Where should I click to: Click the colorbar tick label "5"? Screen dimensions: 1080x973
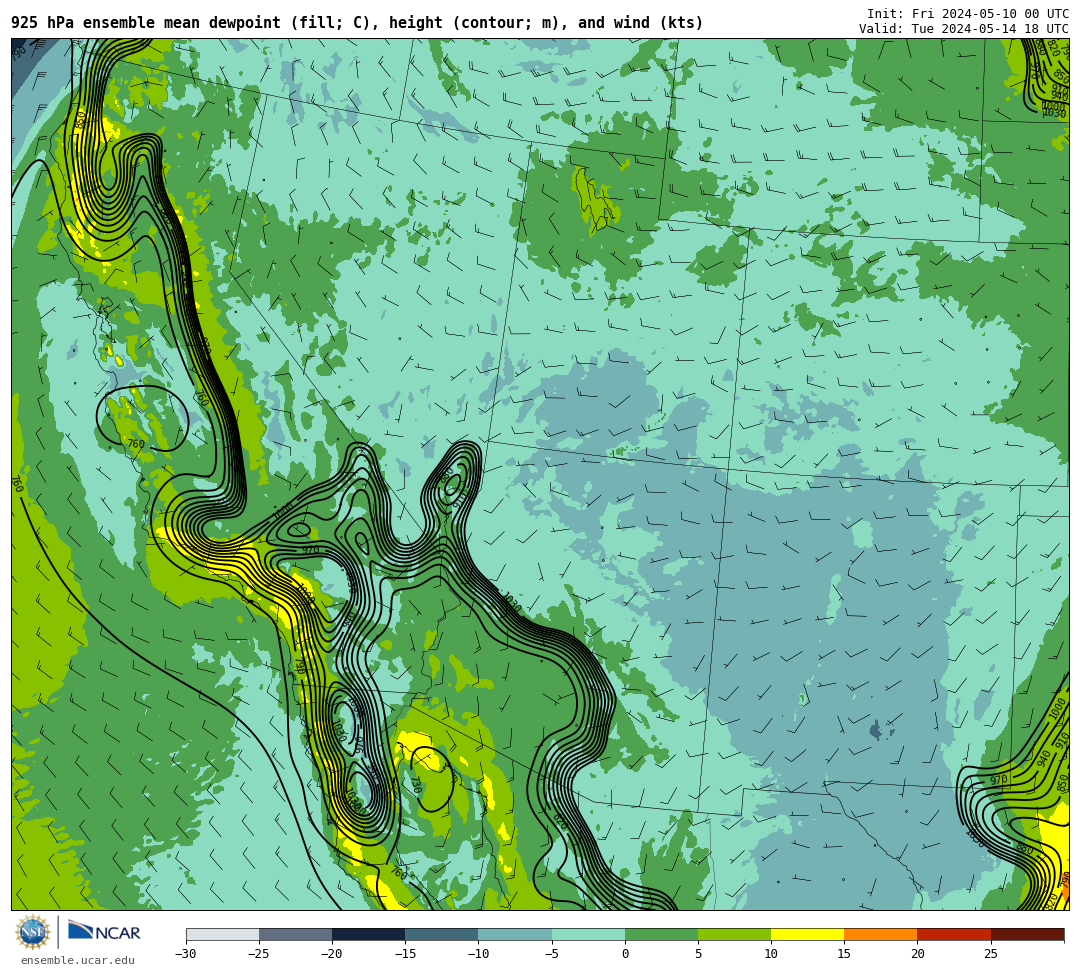pyautogui.click(x=698, y=954)
